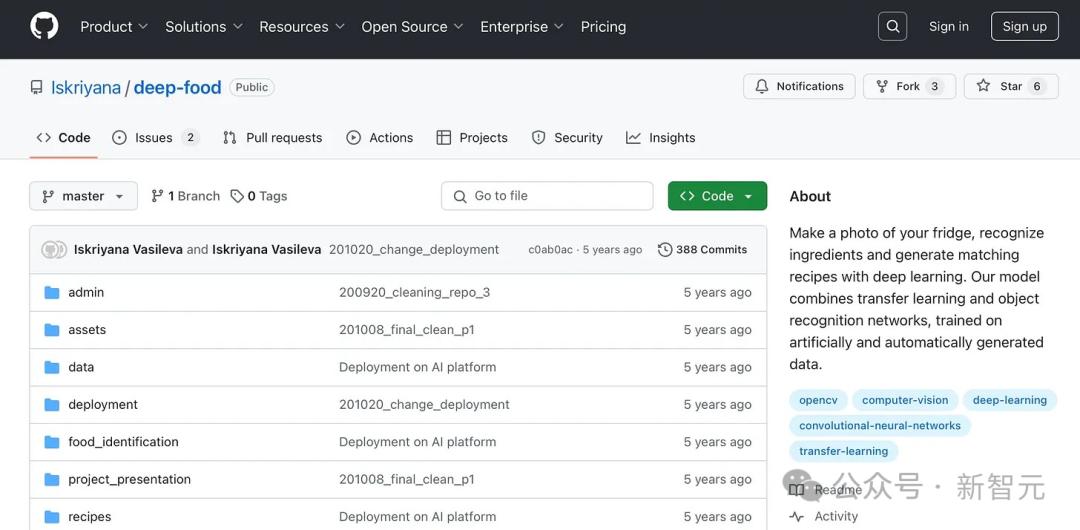This screenshot has width=1080, height=530.
Task: Click the Notifications bell button
Action: [799, 87]
